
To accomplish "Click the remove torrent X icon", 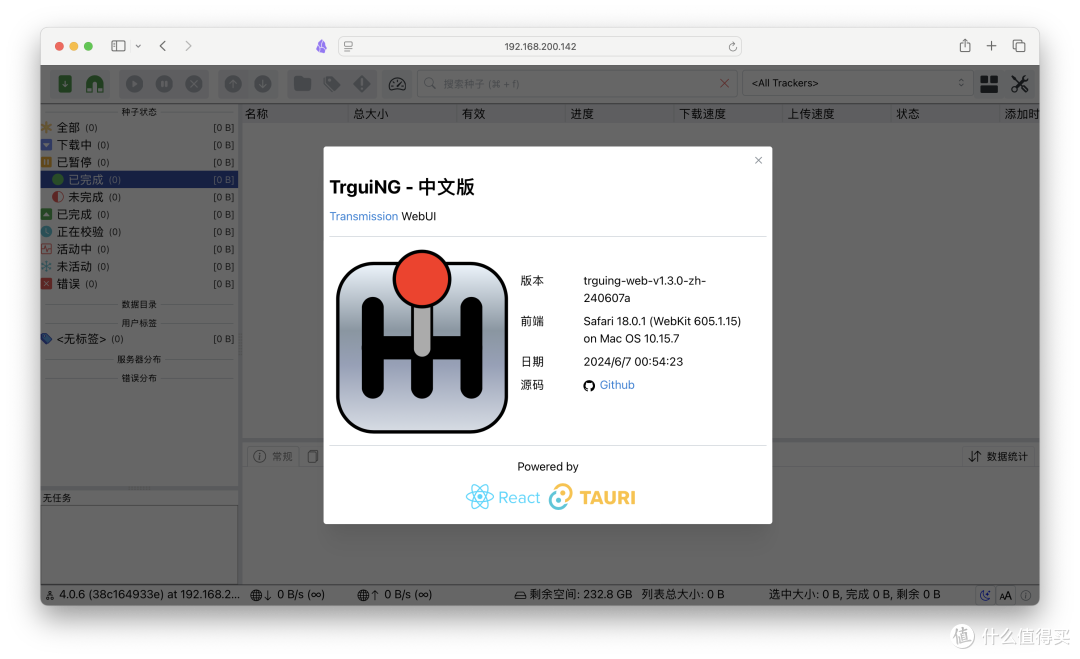I will tap(194, 84).
